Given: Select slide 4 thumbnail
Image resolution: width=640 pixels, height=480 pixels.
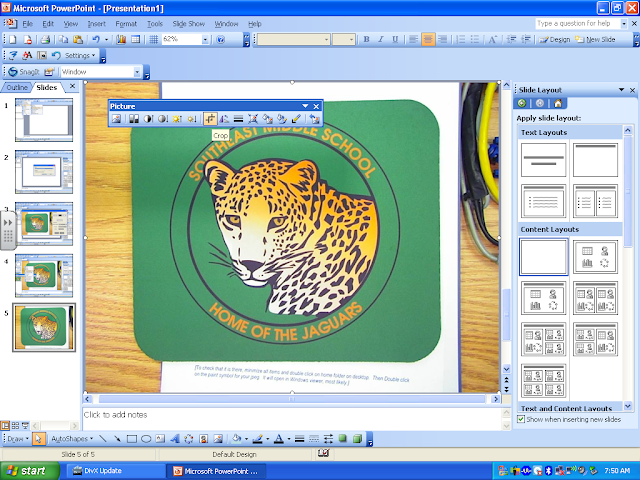Looking at the screenshot, I should (44, 276).
